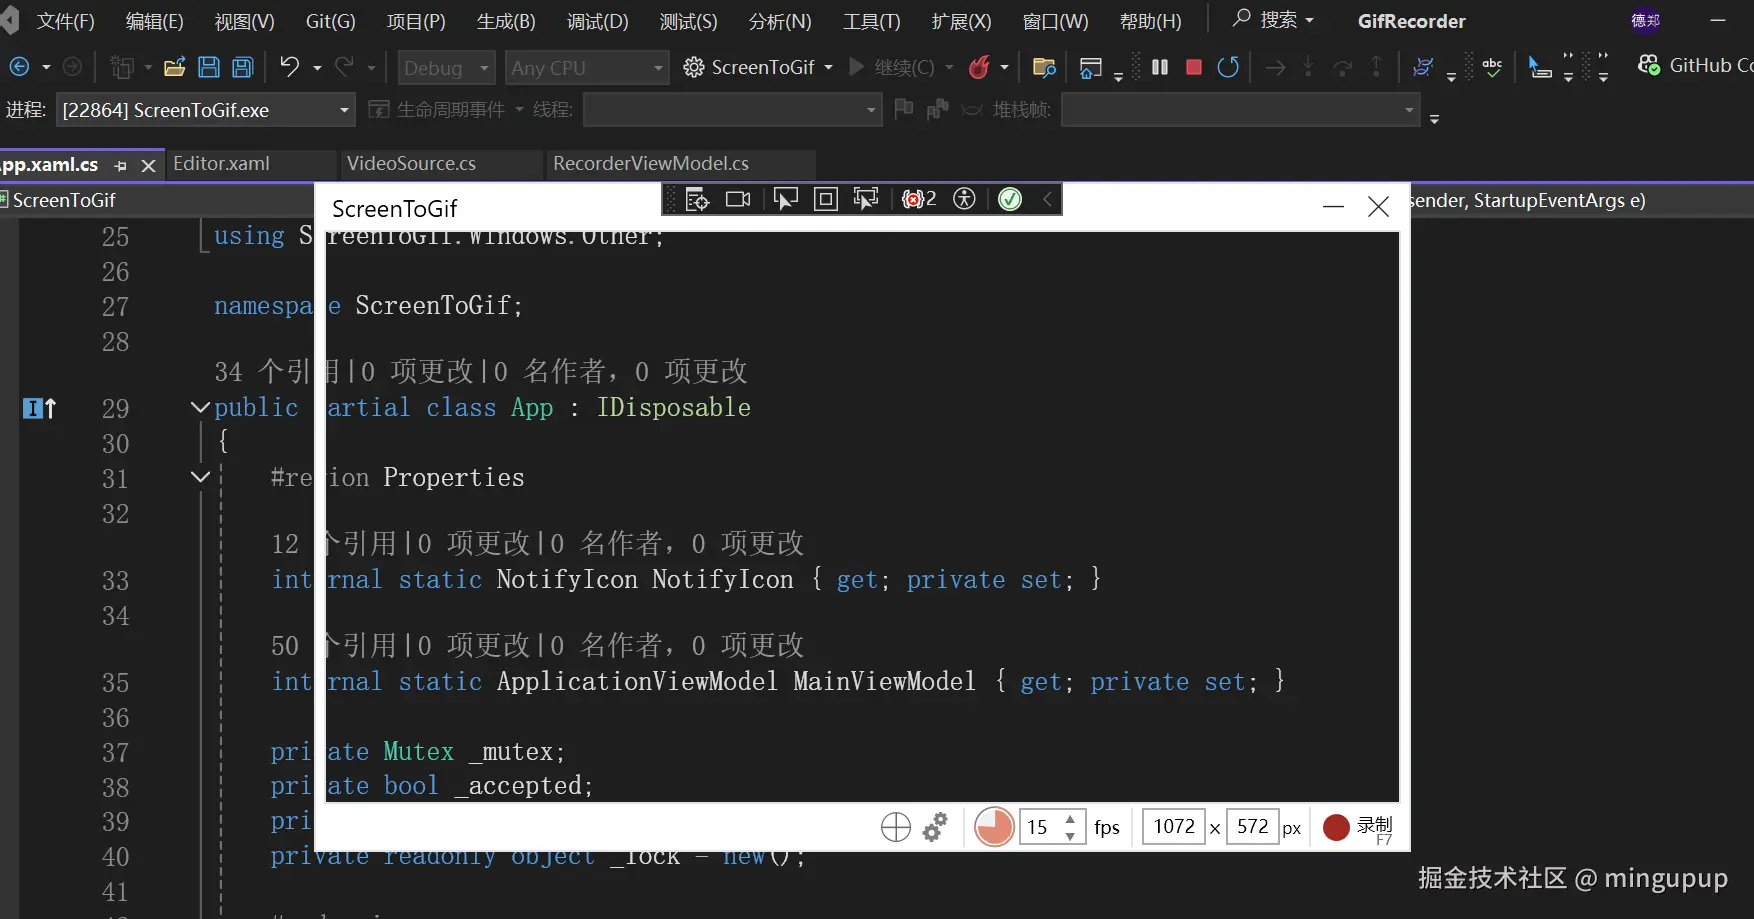Screen dimensions: 1754x919
Task: Save all files via double floppy icon
Action: tap(243, 67)
